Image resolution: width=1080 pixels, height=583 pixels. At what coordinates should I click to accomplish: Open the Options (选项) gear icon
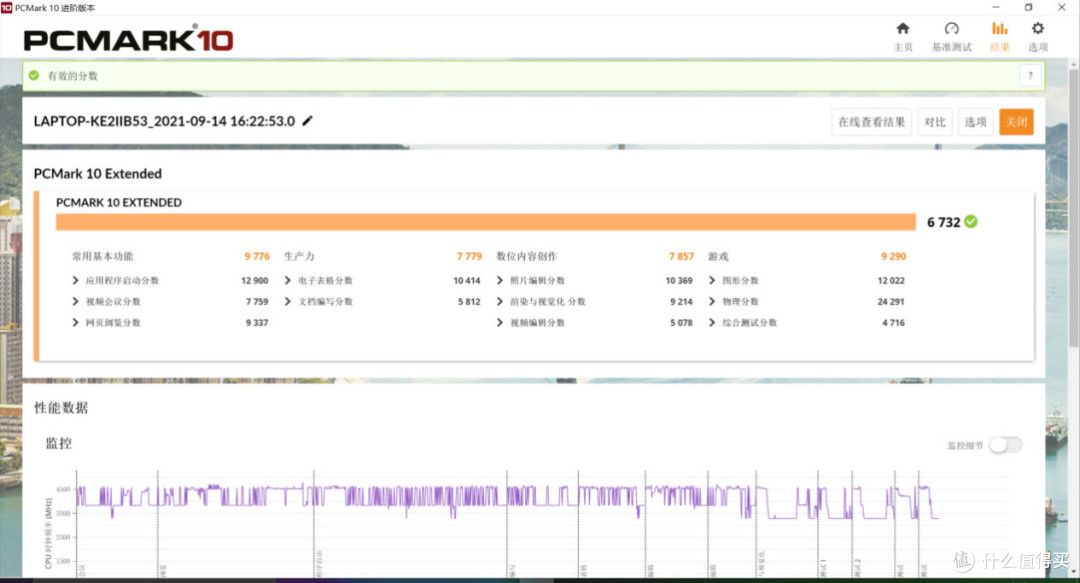tap(1037, 28)
